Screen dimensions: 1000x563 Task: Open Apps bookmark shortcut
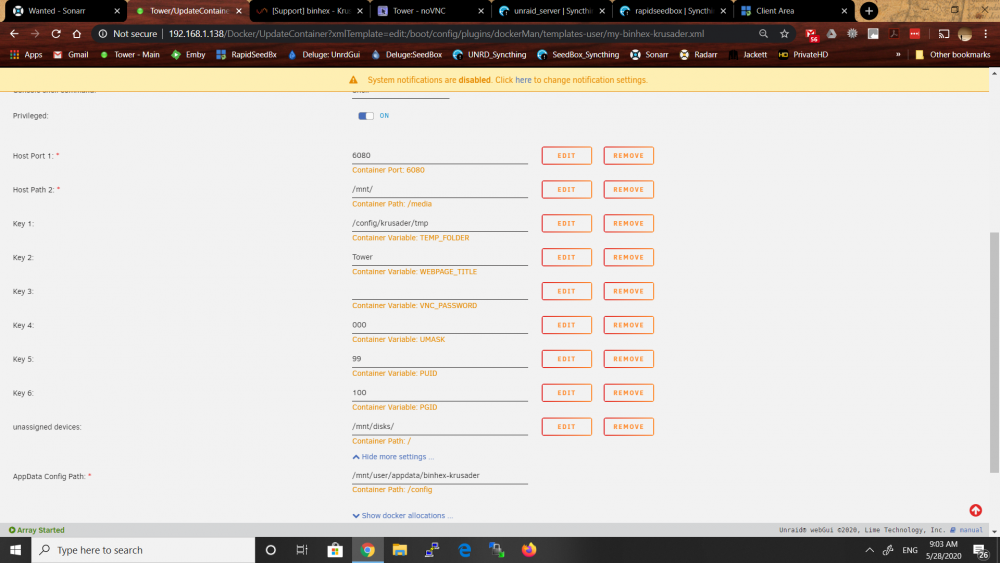click(x=26, y=55)
